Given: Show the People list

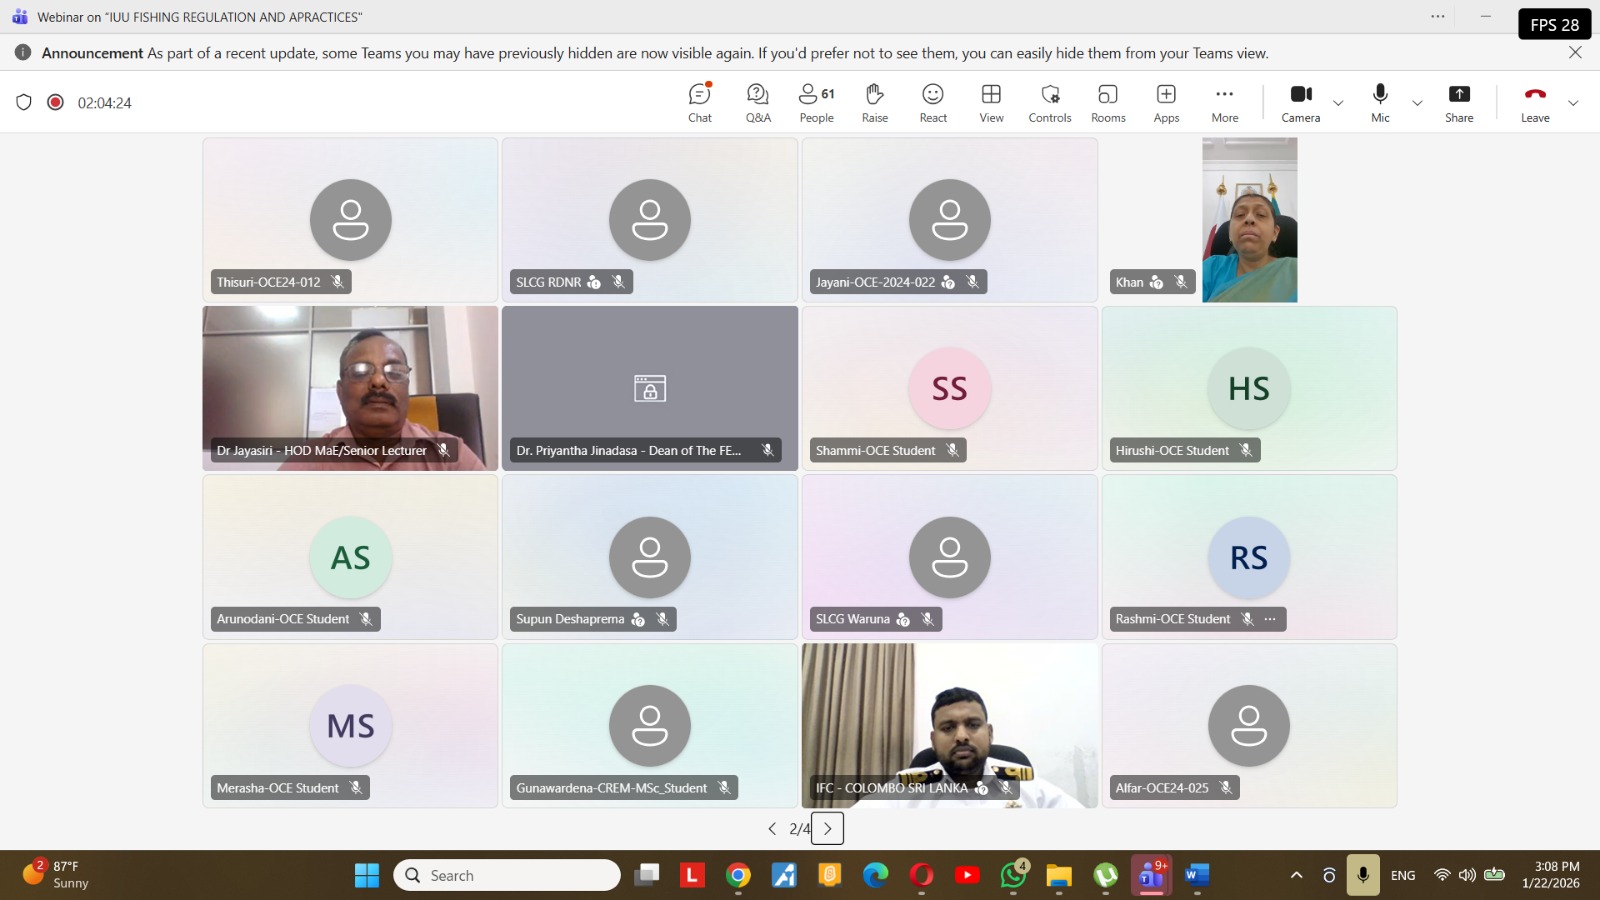Looking at the screenshot, I should (815, 100).
